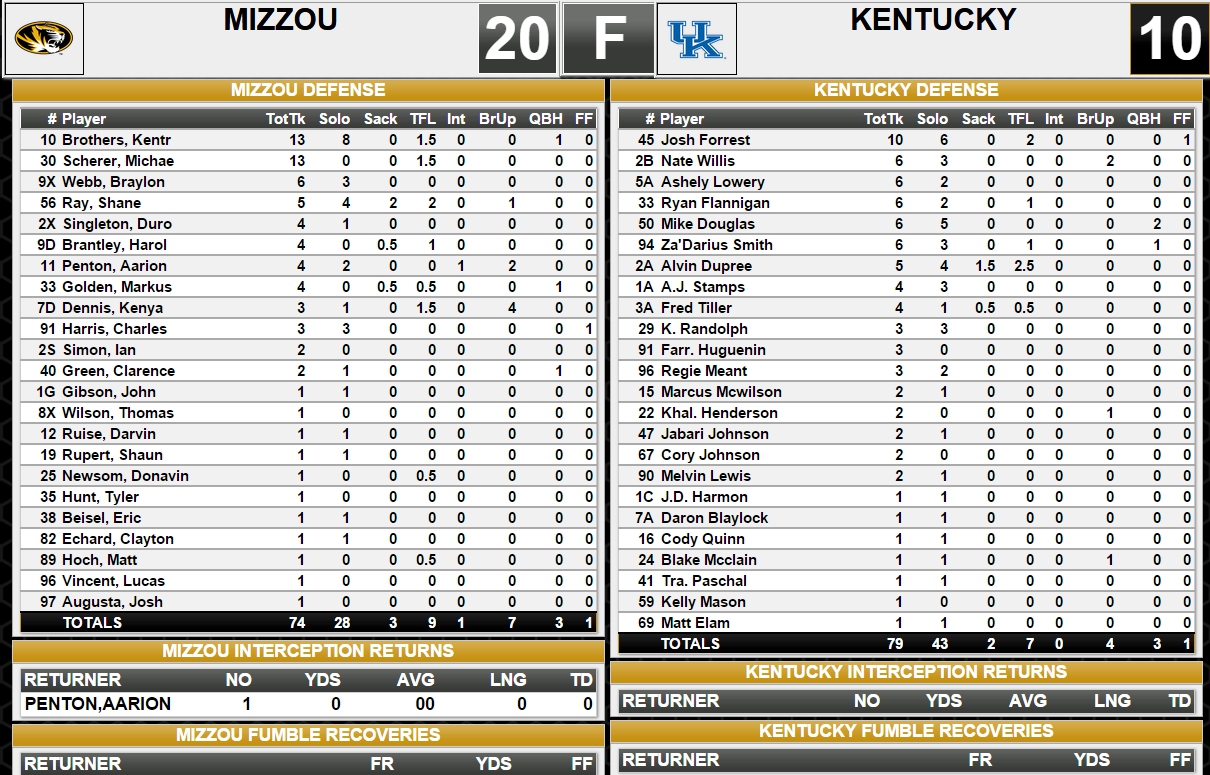Open the Mizzou Defense section header
Viewport: 1210px width, 775px height.
(x=308, y=90)
